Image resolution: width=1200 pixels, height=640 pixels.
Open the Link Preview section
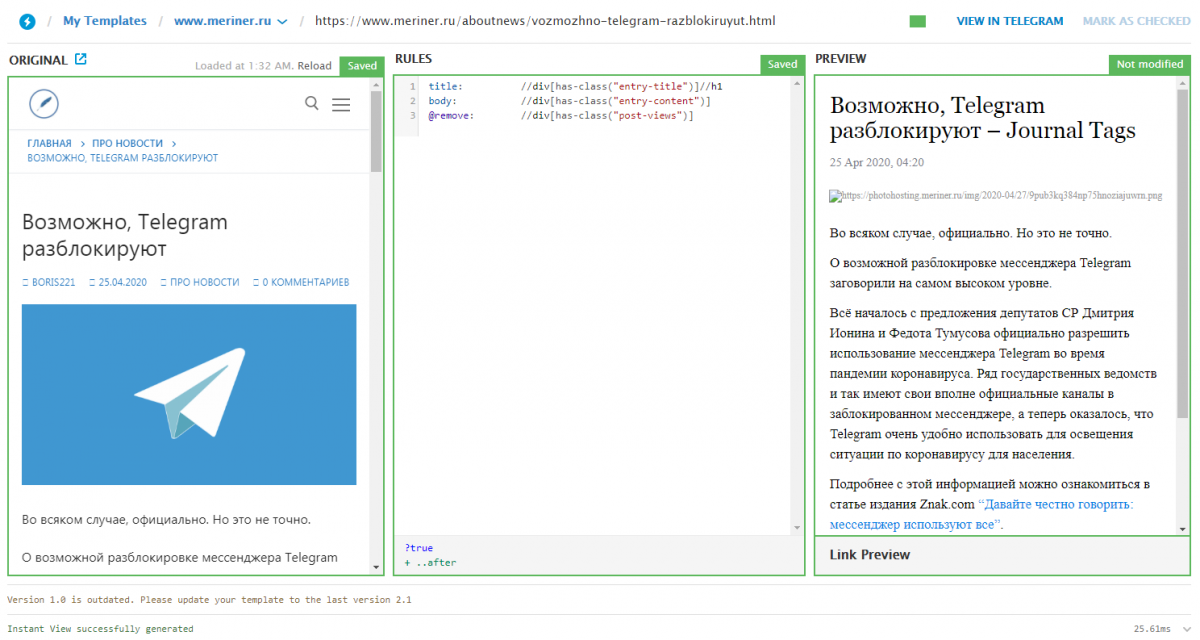1003,555
